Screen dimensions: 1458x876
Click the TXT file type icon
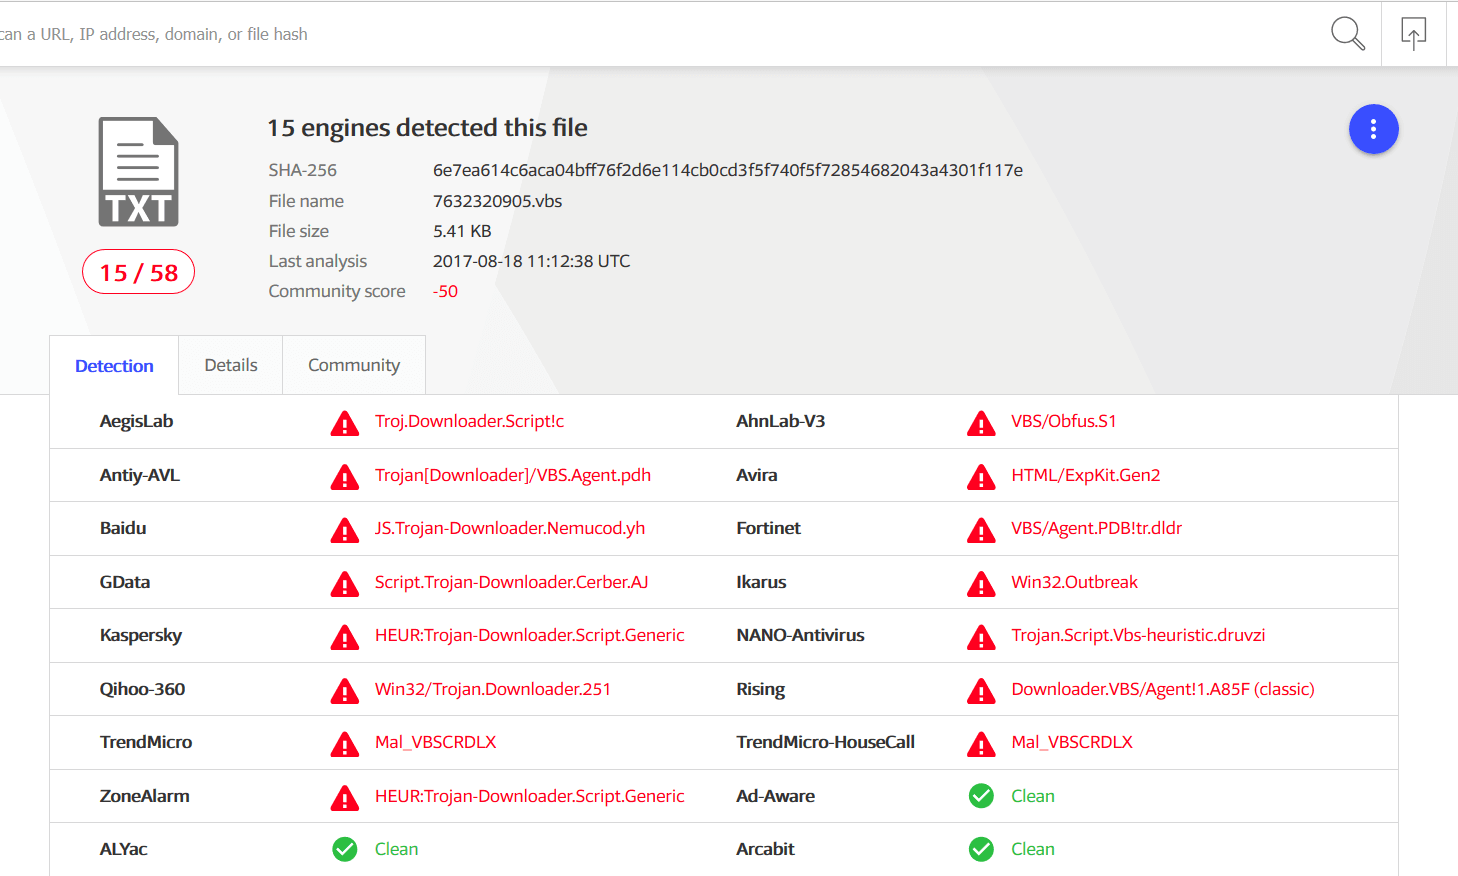(x=138, y=172)
